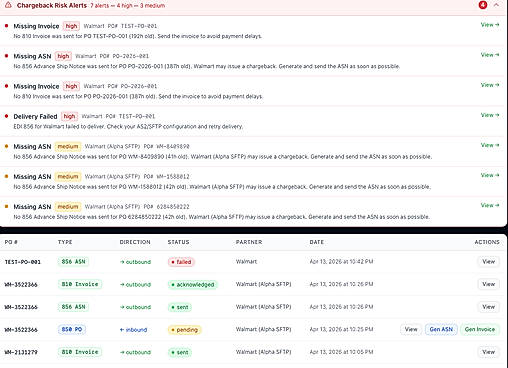Click View button for WM-3522366 810 Invoice row
The width and height of the screenshot is (508, 368).
click(488, 284)
